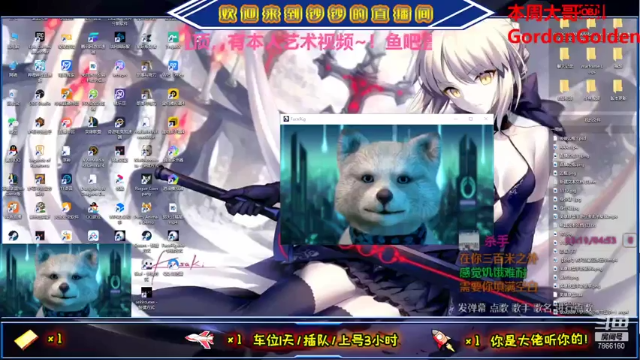This screenshot has width=640, height=360.
Task: Open the green WeChat desktop icon
Action: (x=13, y=123)
